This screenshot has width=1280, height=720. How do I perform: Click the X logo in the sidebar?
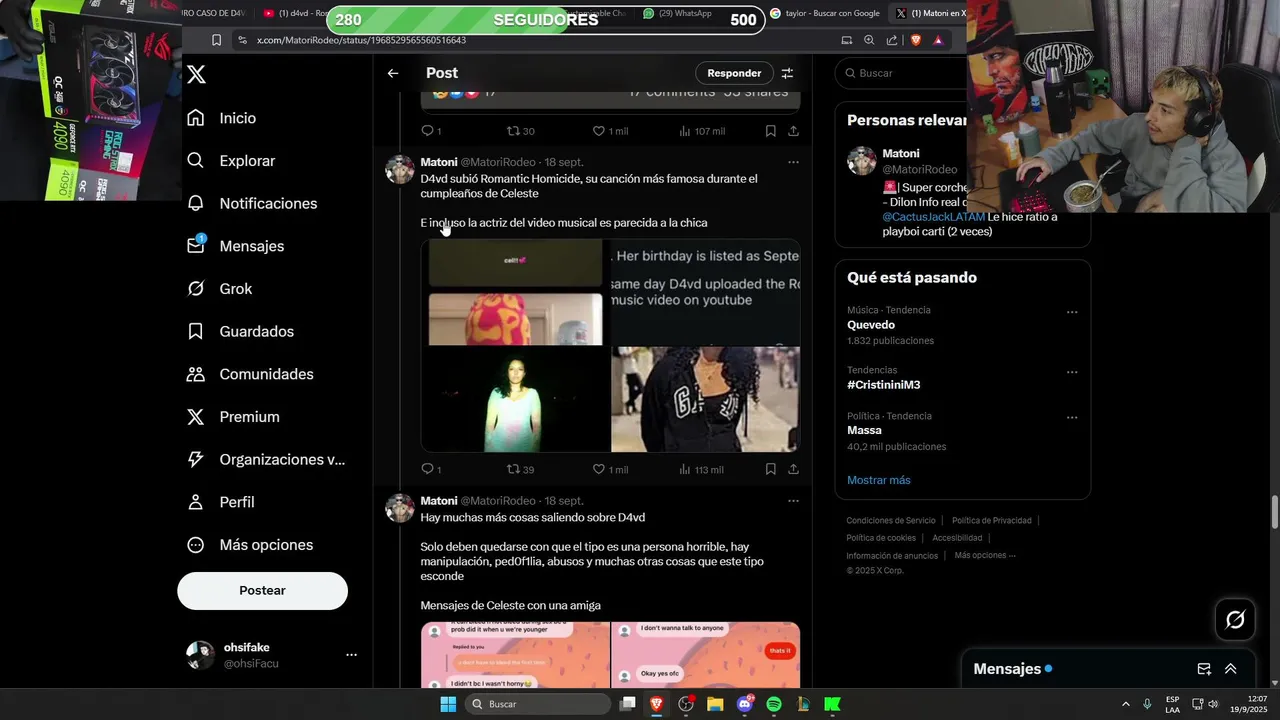tap(197, 74)
